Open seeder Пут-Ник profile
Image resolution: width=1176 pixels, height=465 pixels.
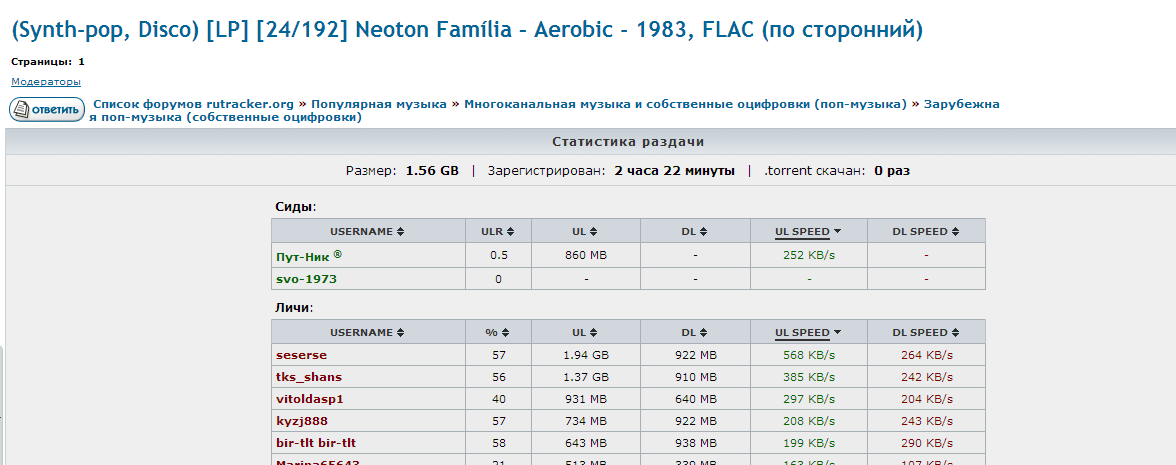[303, 256]
